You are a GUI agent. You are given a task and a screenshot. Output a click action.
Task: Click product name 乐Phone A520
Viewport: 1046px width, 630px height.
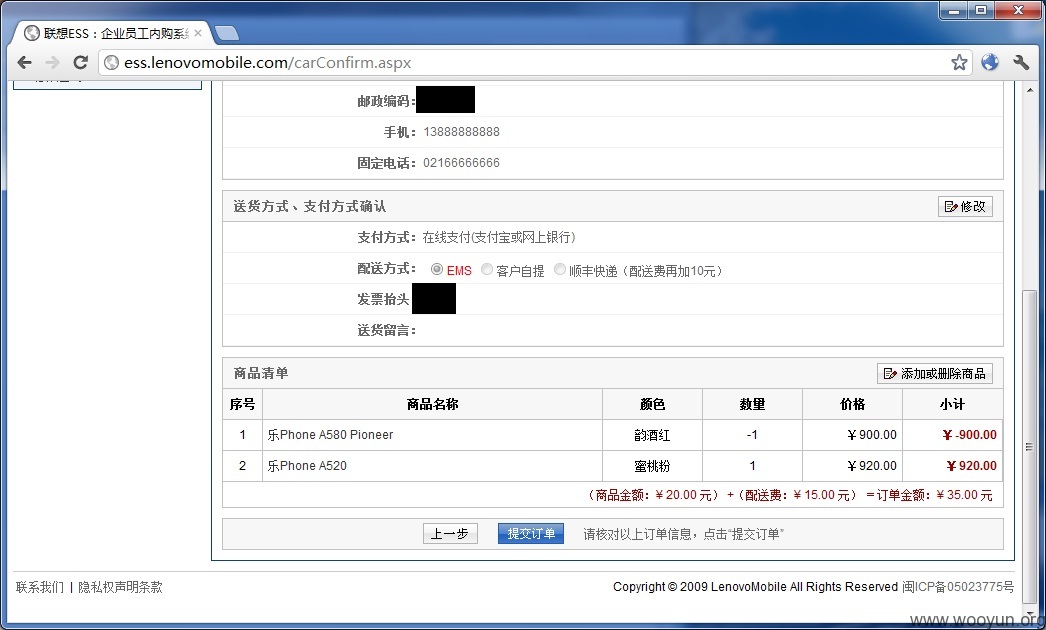coord(307,466)
